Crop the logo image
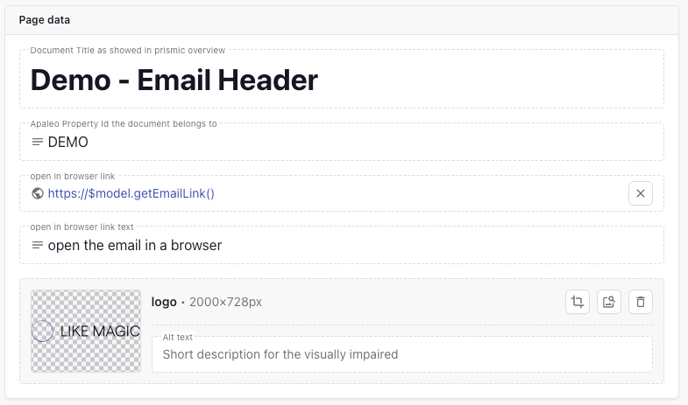The width and height of the screenshot is (688, 405). [577, 302]
